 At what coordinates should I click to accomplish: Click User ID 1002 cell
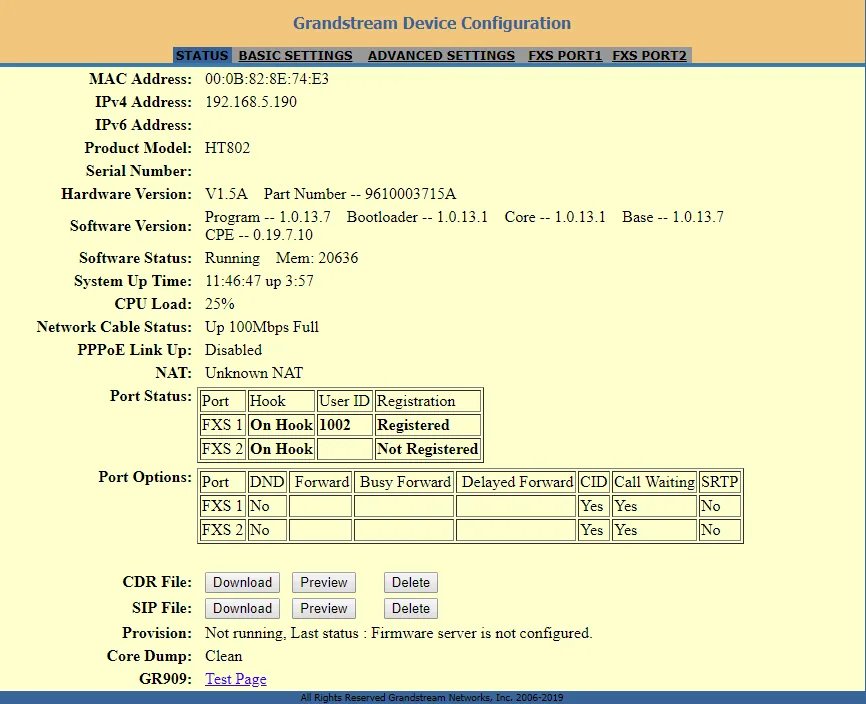[345, 425]
